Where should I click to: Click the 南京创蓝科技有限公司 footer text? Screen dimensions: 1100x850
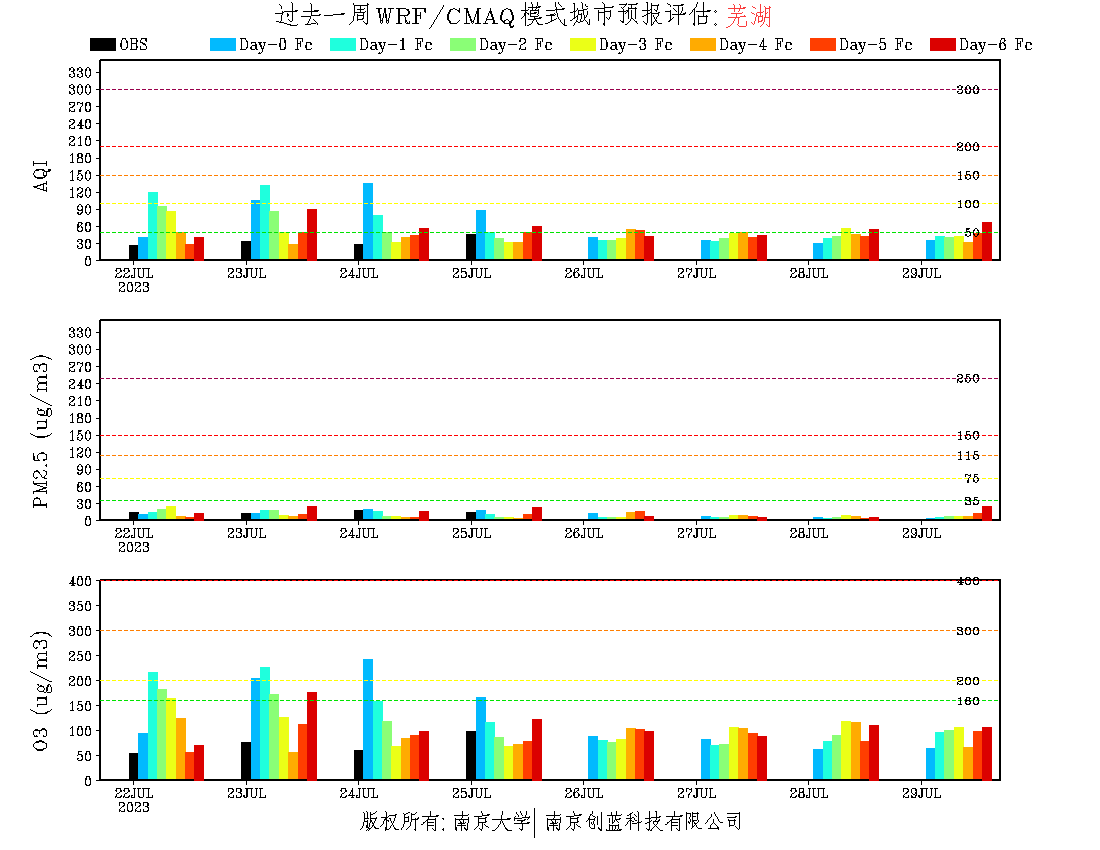(x=643, y=822)
